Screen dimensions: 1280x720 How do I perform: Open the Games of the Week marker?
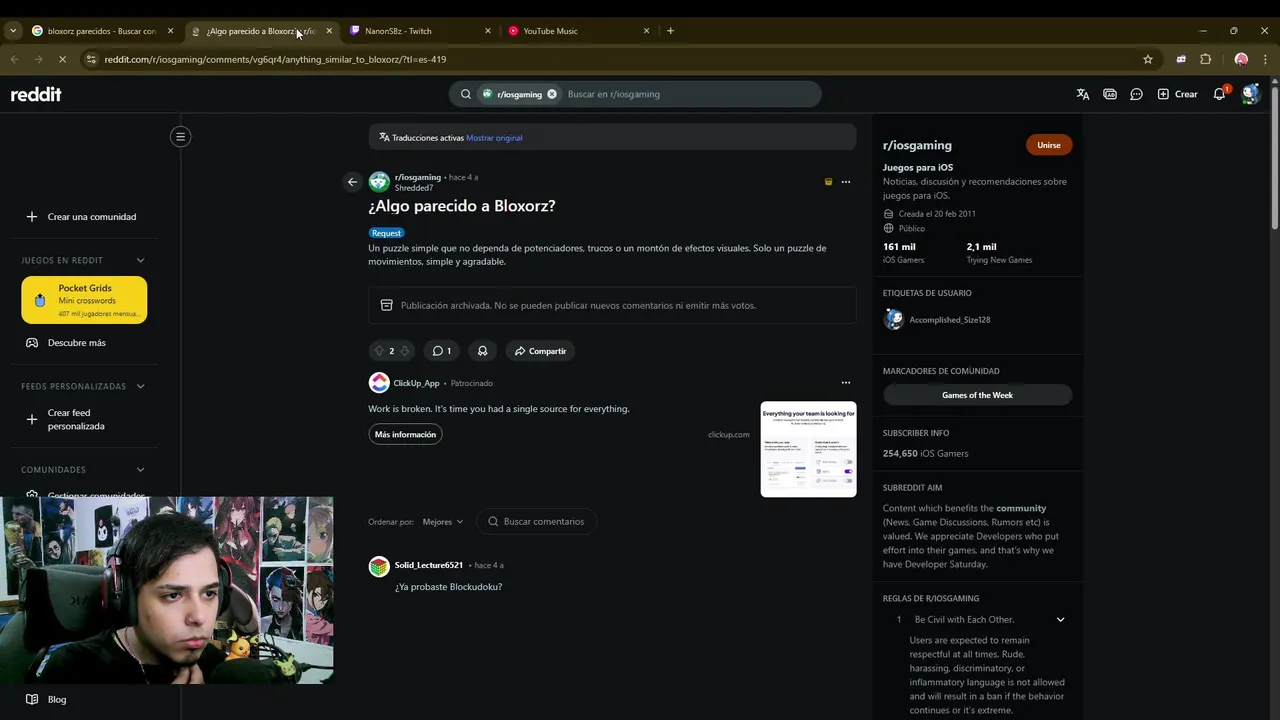pyautogui.click(x=977, y=395)
